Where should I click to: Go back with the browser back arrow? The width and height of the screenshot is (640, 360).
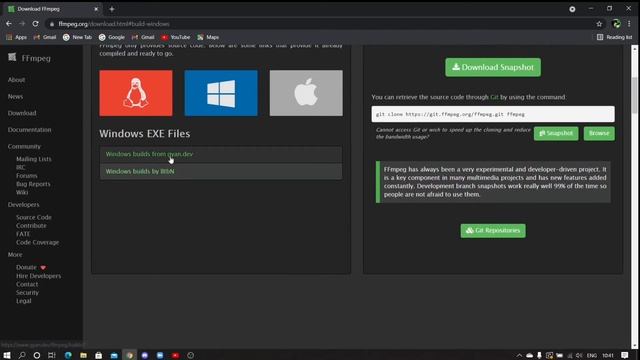9,24
